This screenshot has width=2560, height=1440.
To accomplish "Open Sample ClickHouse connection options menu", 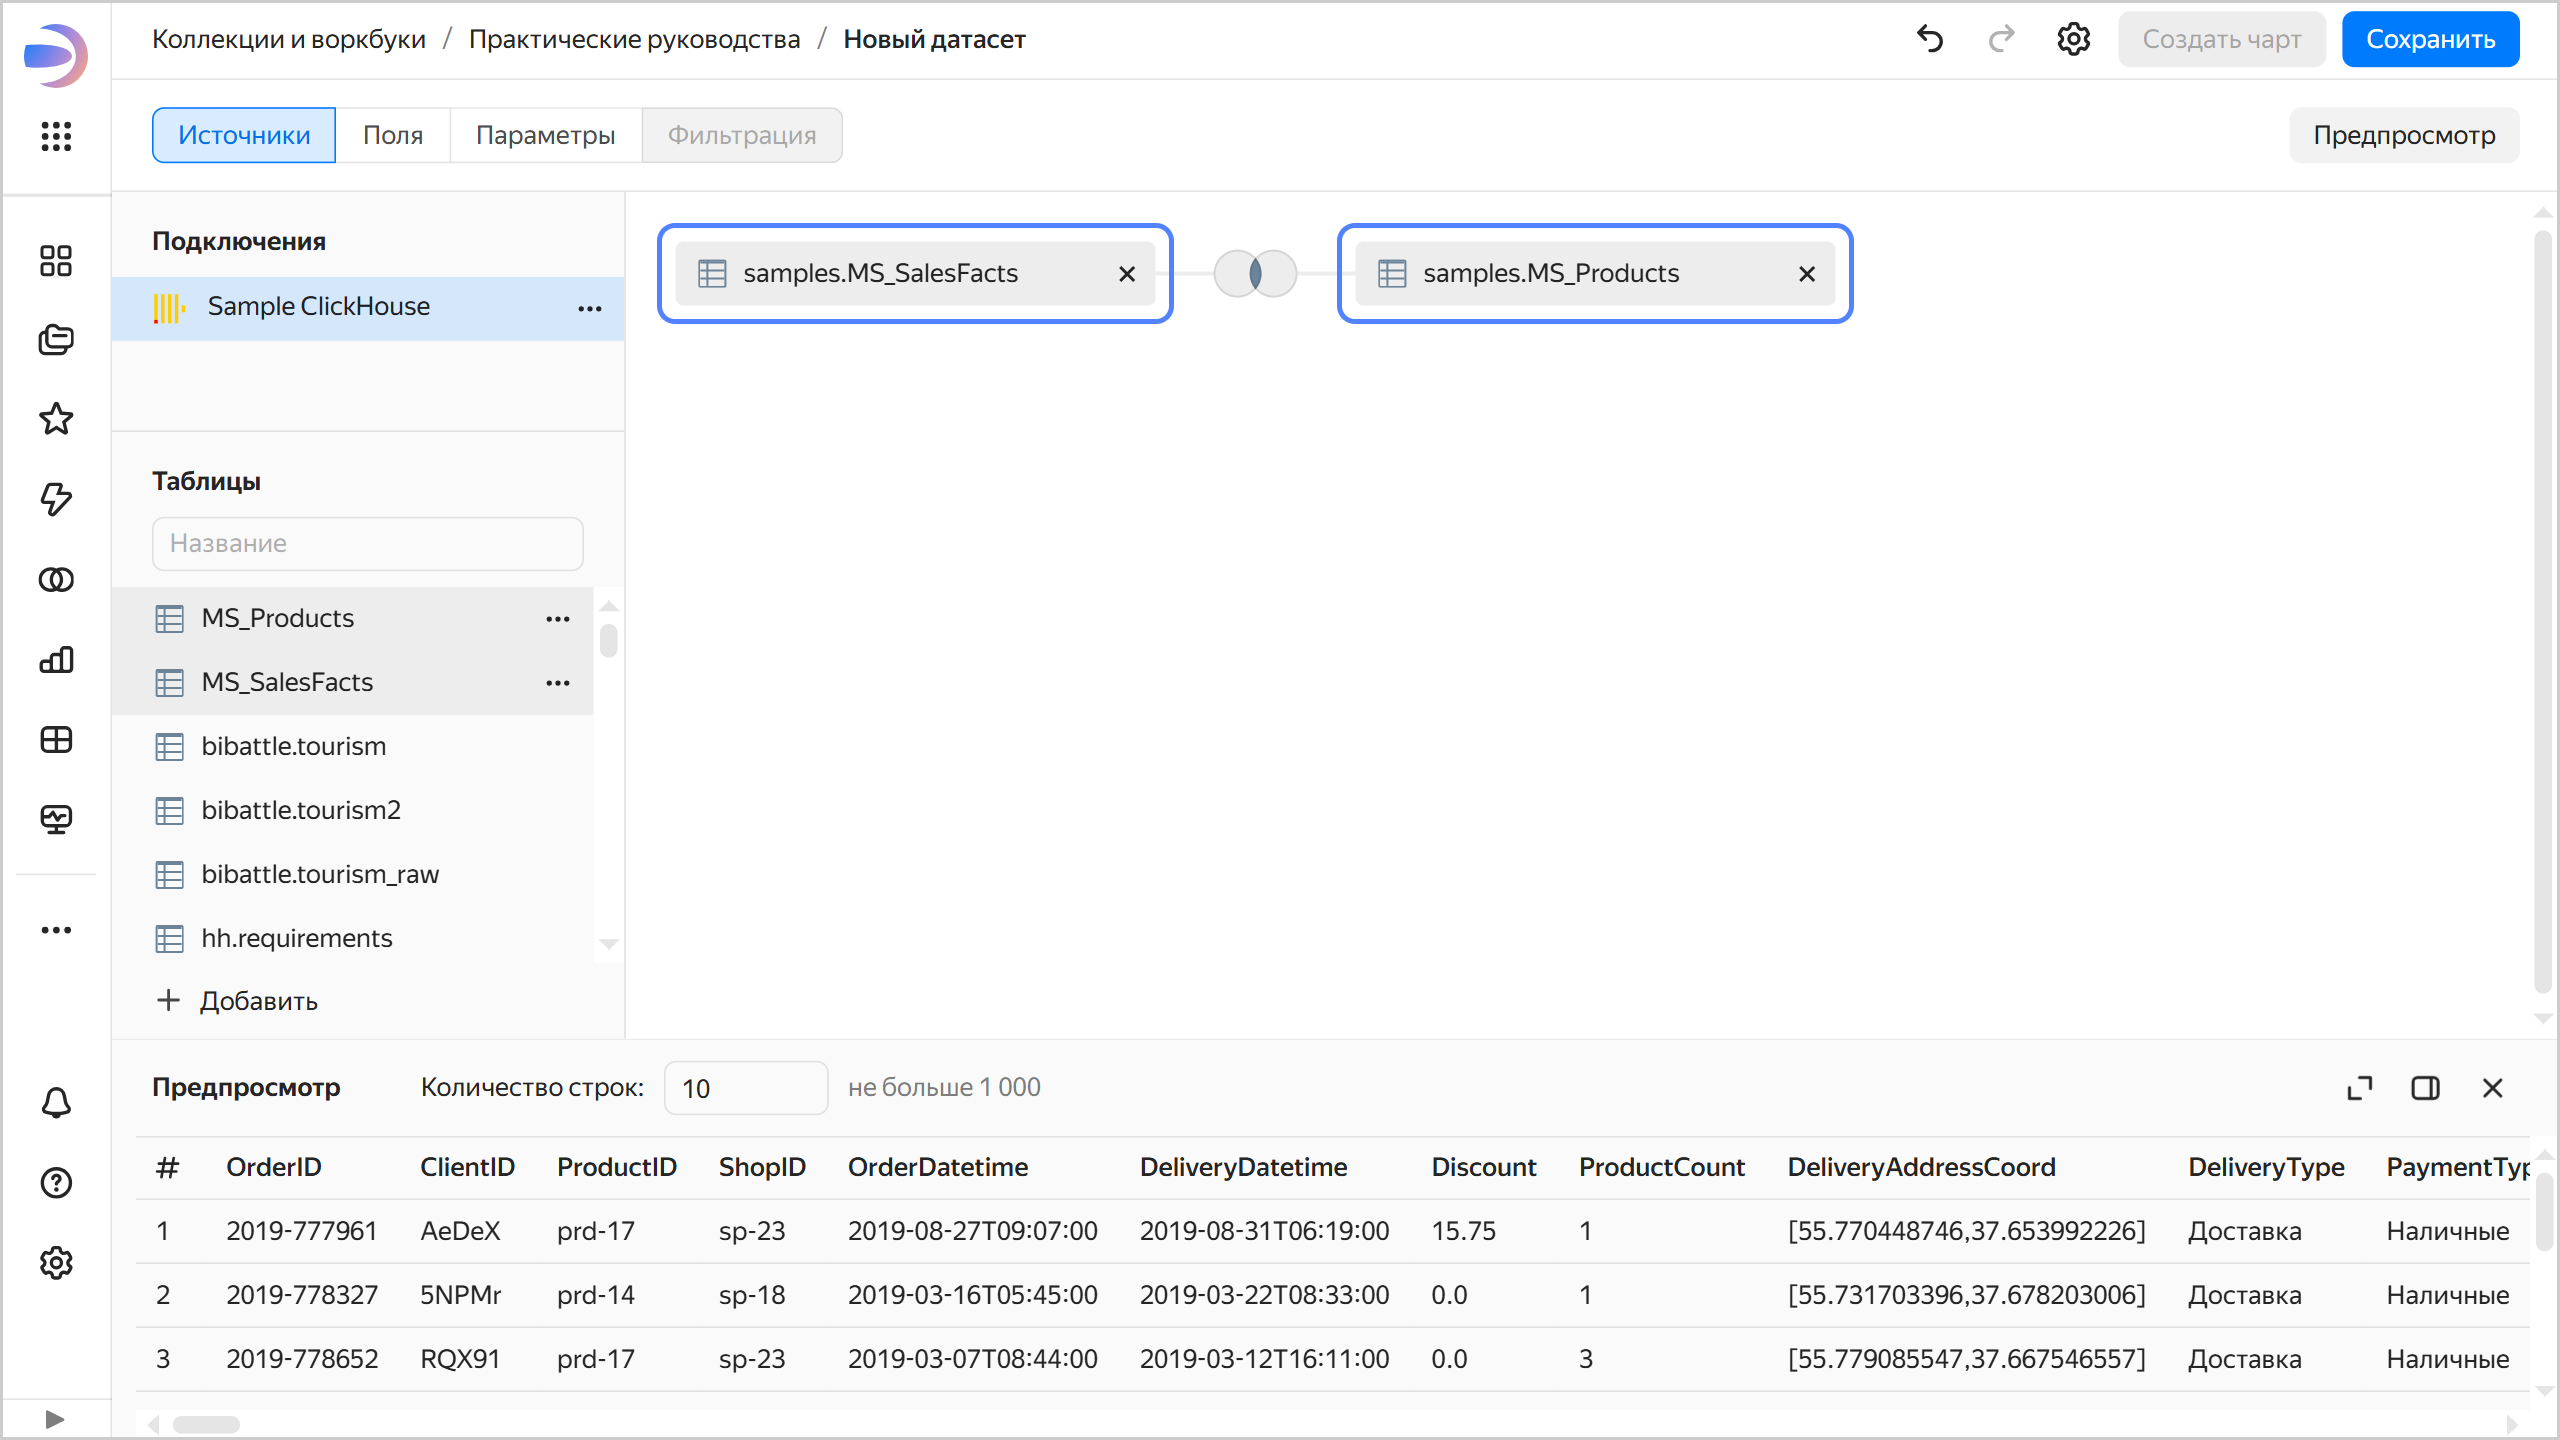I will point(590,308).
